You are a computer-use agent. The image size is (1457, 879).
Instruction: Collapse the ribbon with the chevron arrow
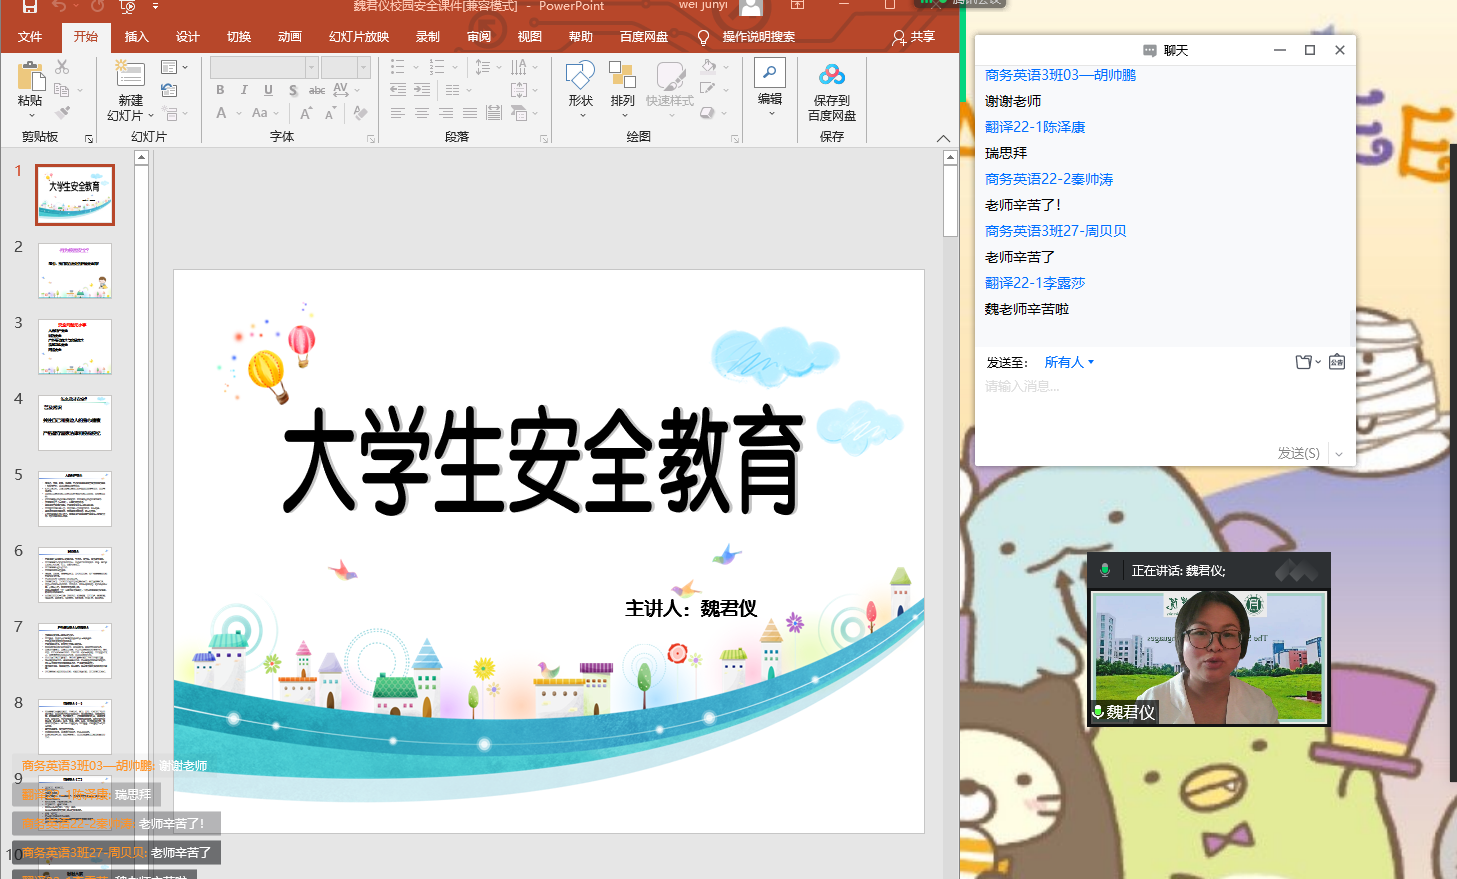[943, 138]
